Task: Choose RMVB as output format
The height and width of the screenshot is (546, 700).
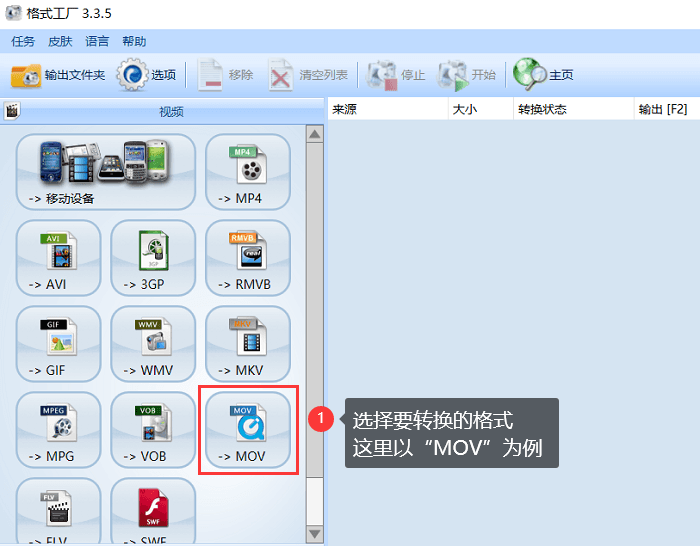Action: (x=248, y=258)
